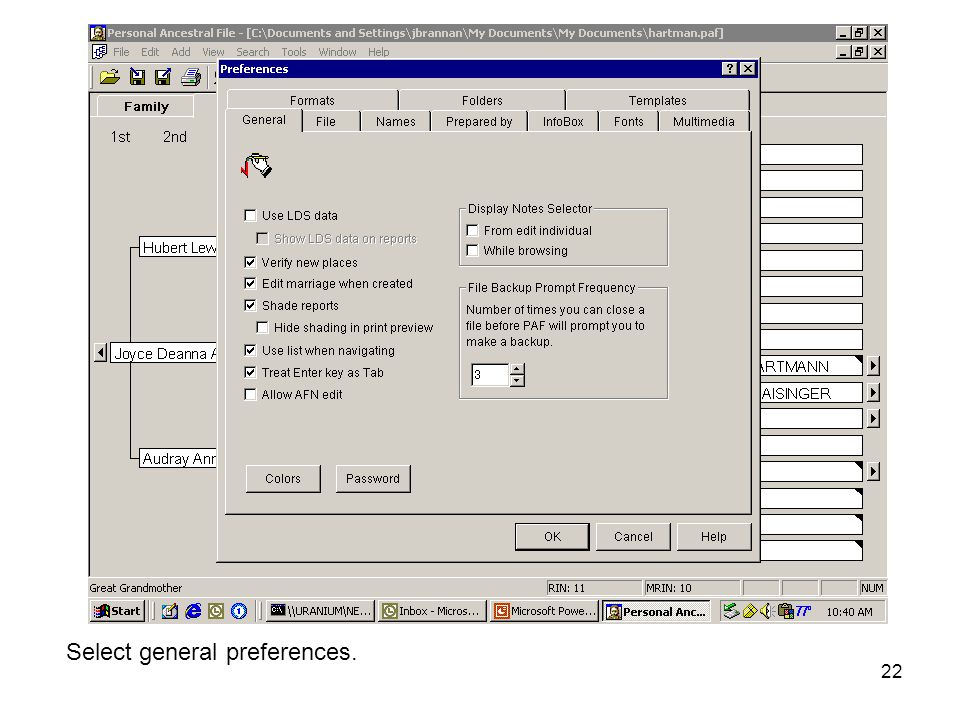960x720 pixels.
Task: Switch to the InfoBox tab
Action: (x=563, y=122)
